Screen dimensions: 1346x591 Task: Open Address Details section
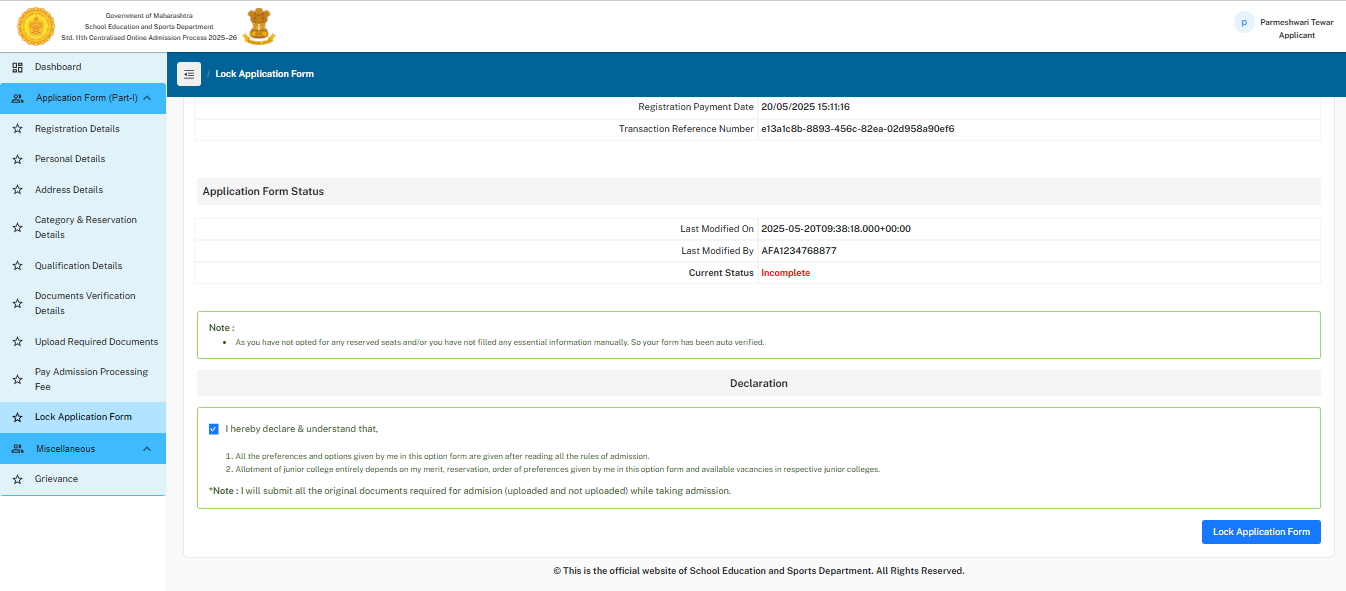(69, 190)
